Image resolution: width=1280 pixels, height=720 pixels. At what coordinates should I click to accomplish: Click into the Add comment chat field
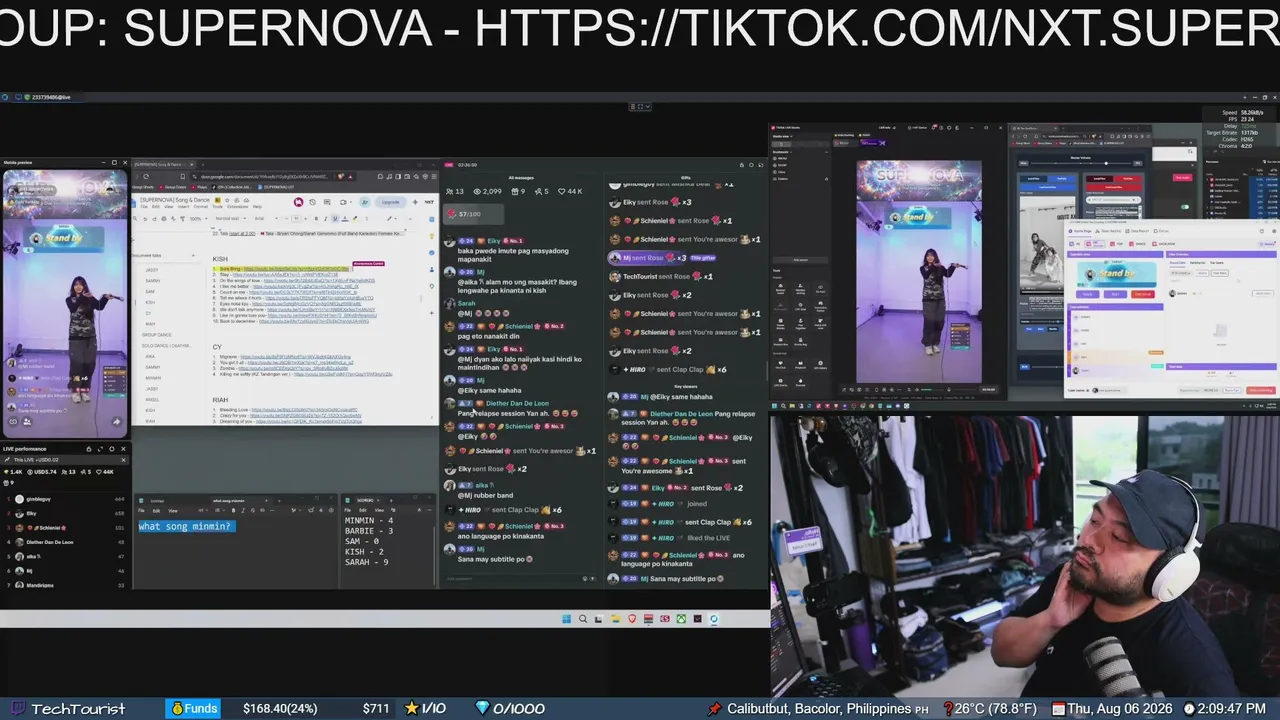512,578
